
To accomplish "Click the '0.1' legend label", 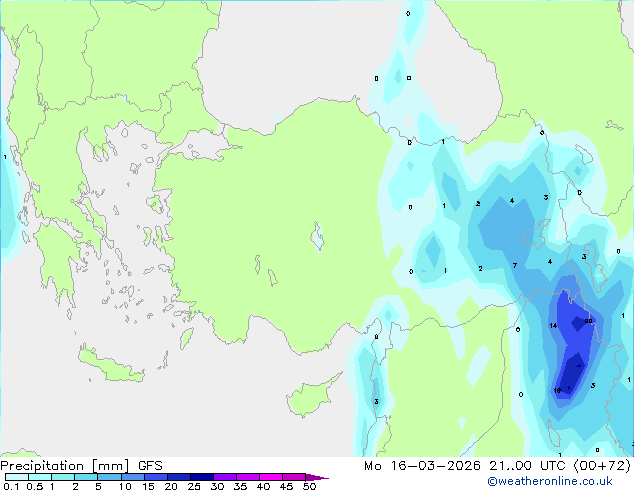I will coord(11,486).
